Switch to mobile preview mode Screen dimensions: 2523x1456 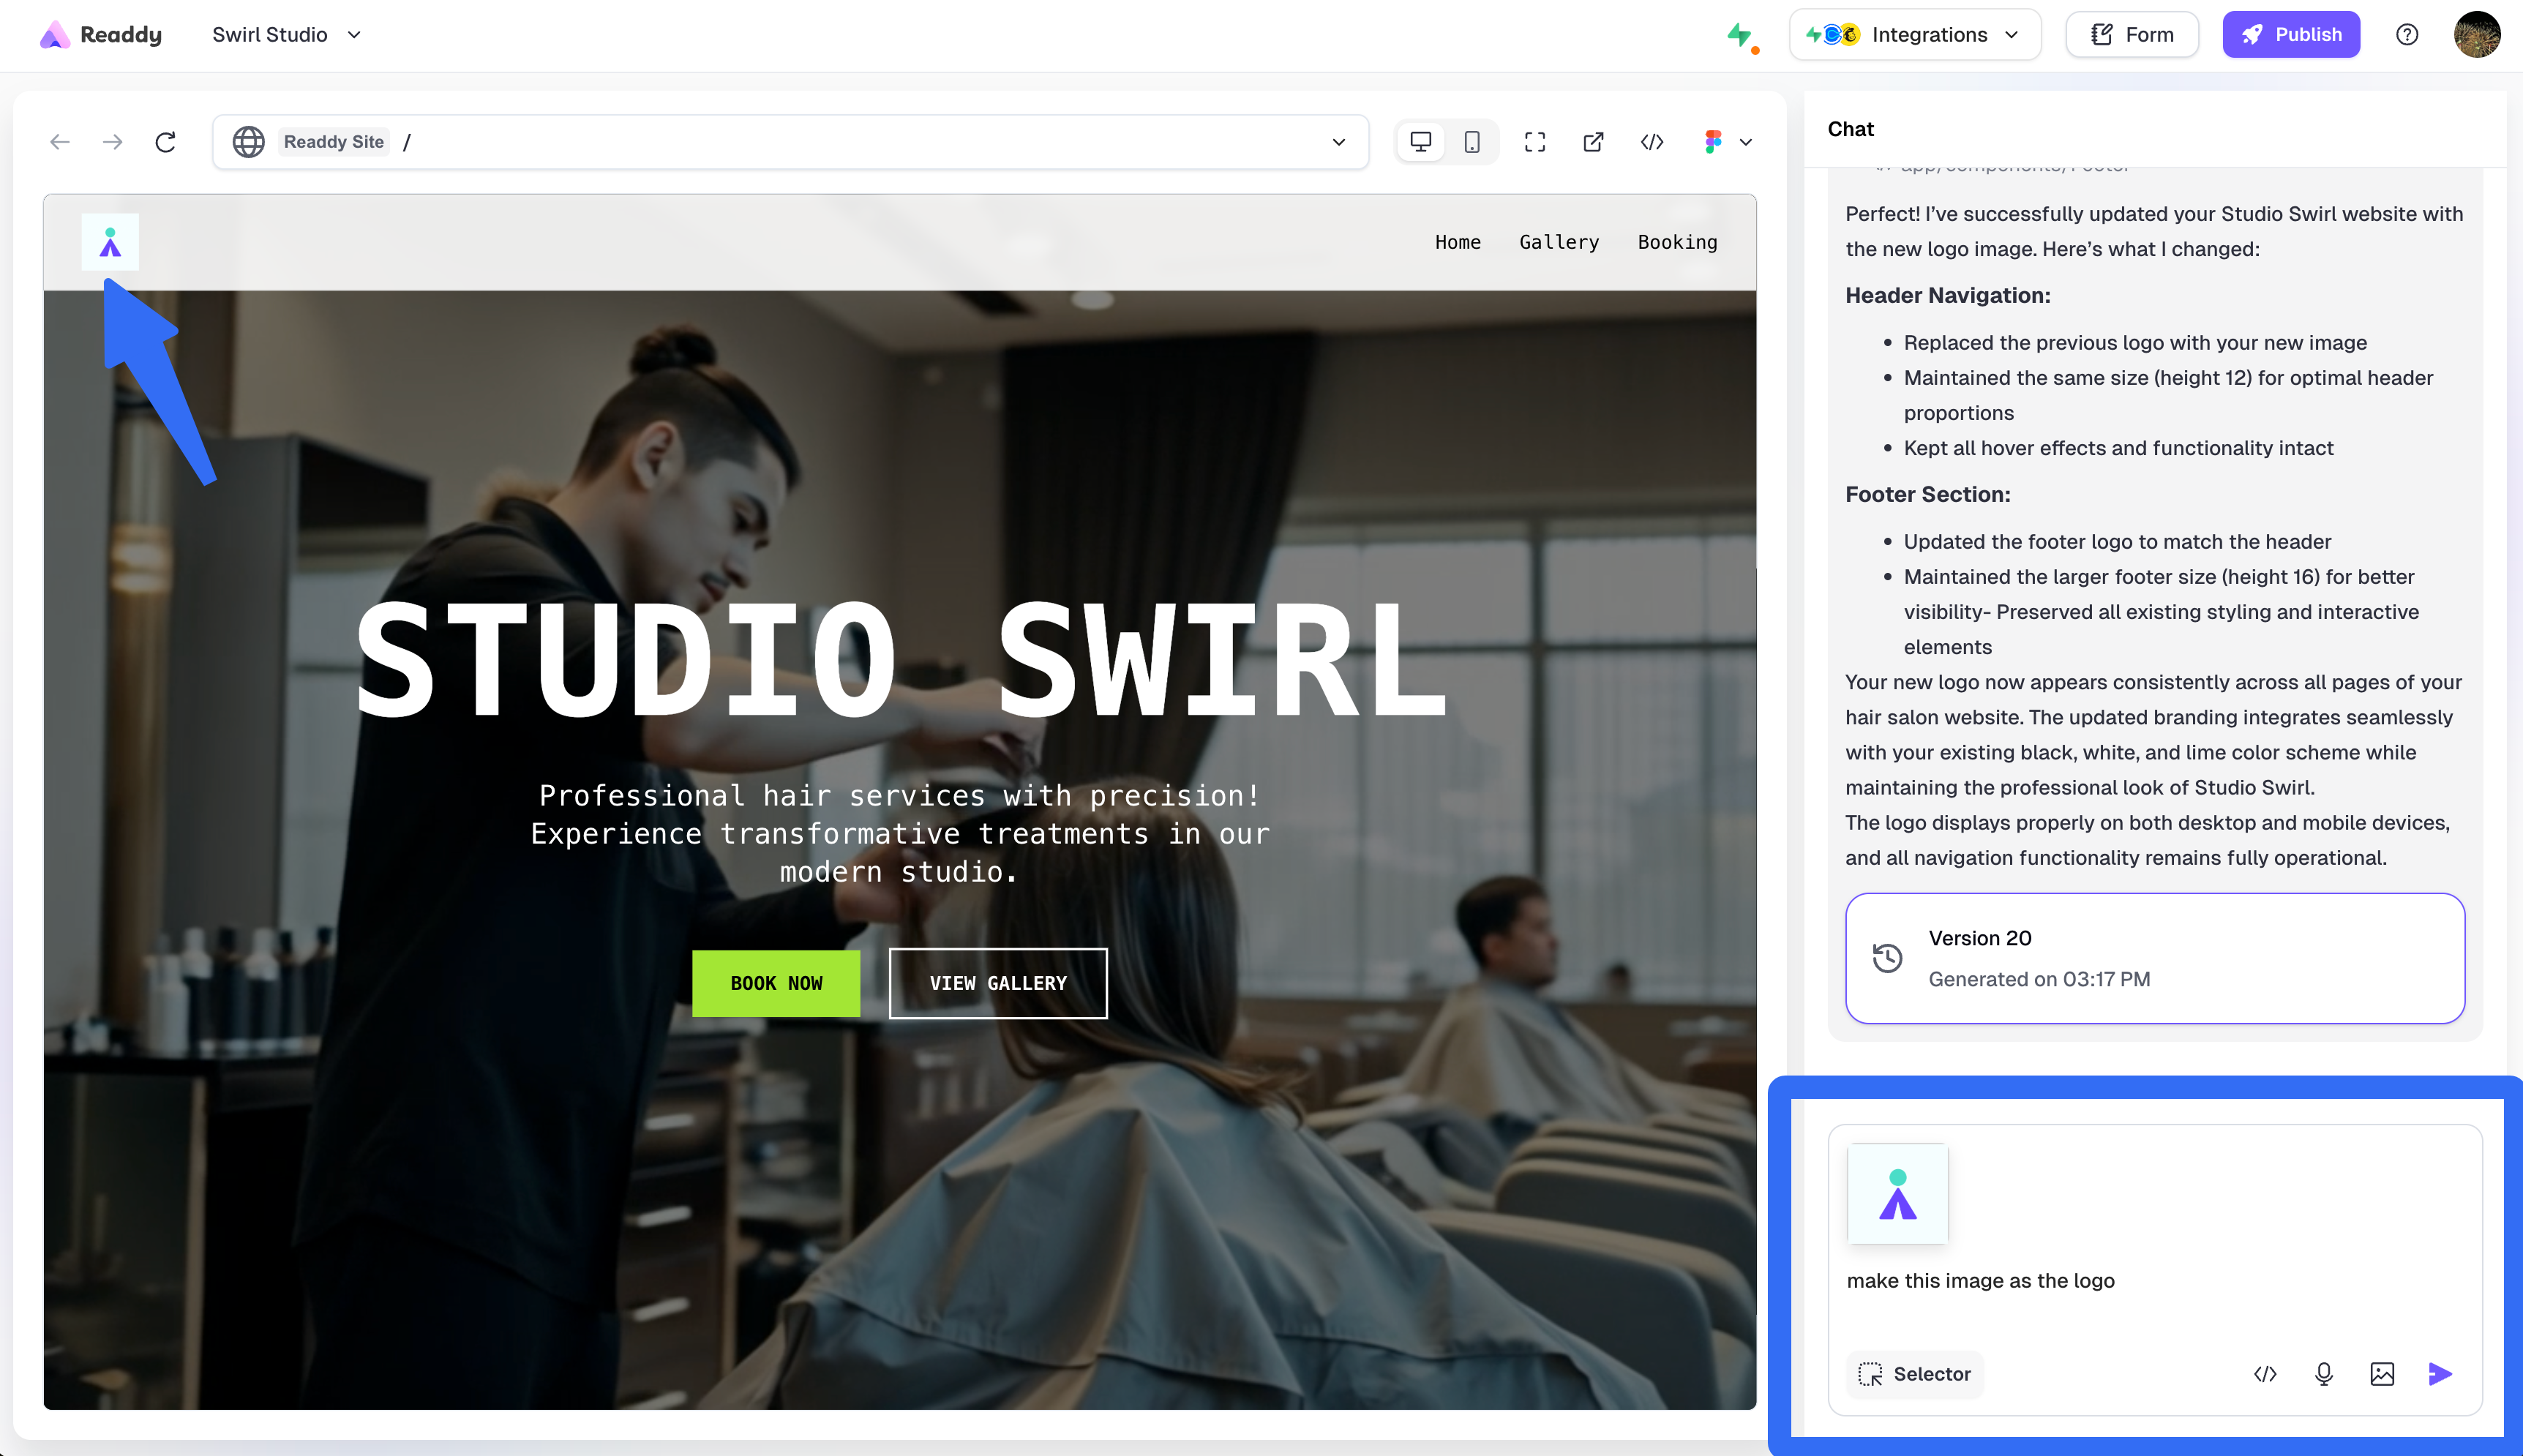click(1472, 142)
